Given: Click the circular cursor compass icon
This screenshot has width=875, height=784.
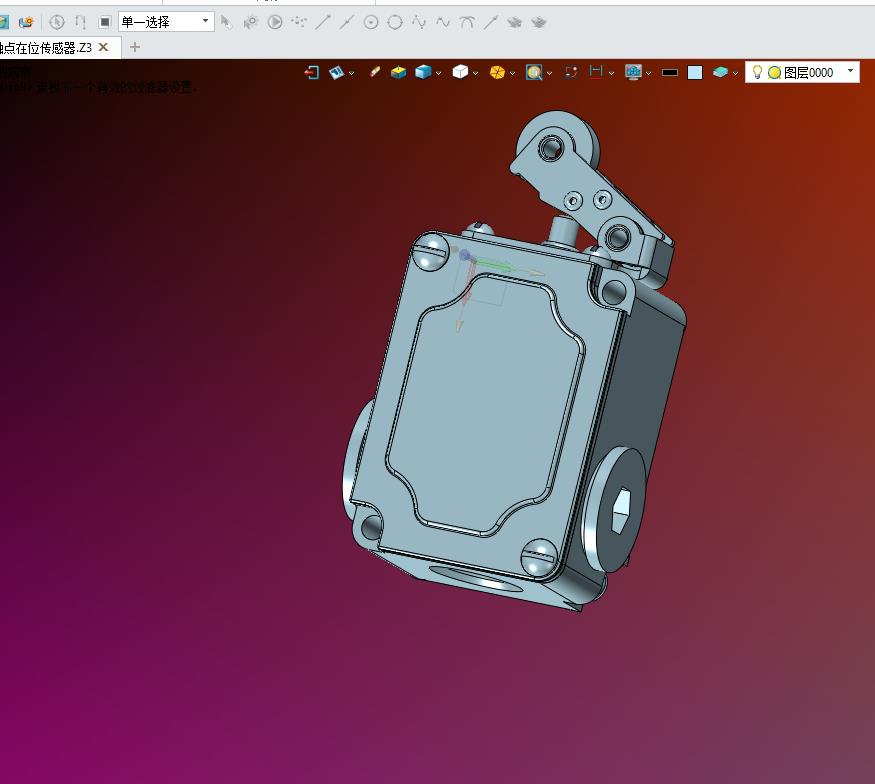Looking at the screenshot, I should (56, 22).
